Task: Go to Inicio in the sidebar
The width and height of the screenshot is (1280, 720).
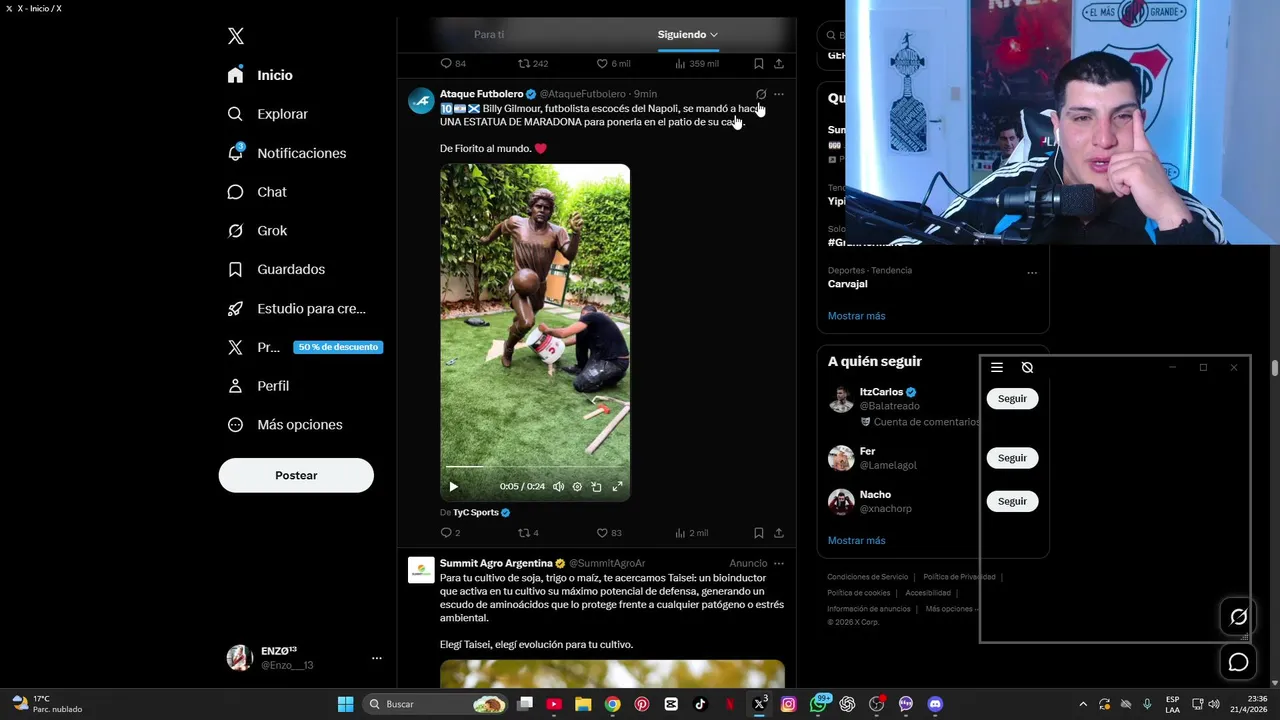Action: pyautogui.click(x=260, y=75)
